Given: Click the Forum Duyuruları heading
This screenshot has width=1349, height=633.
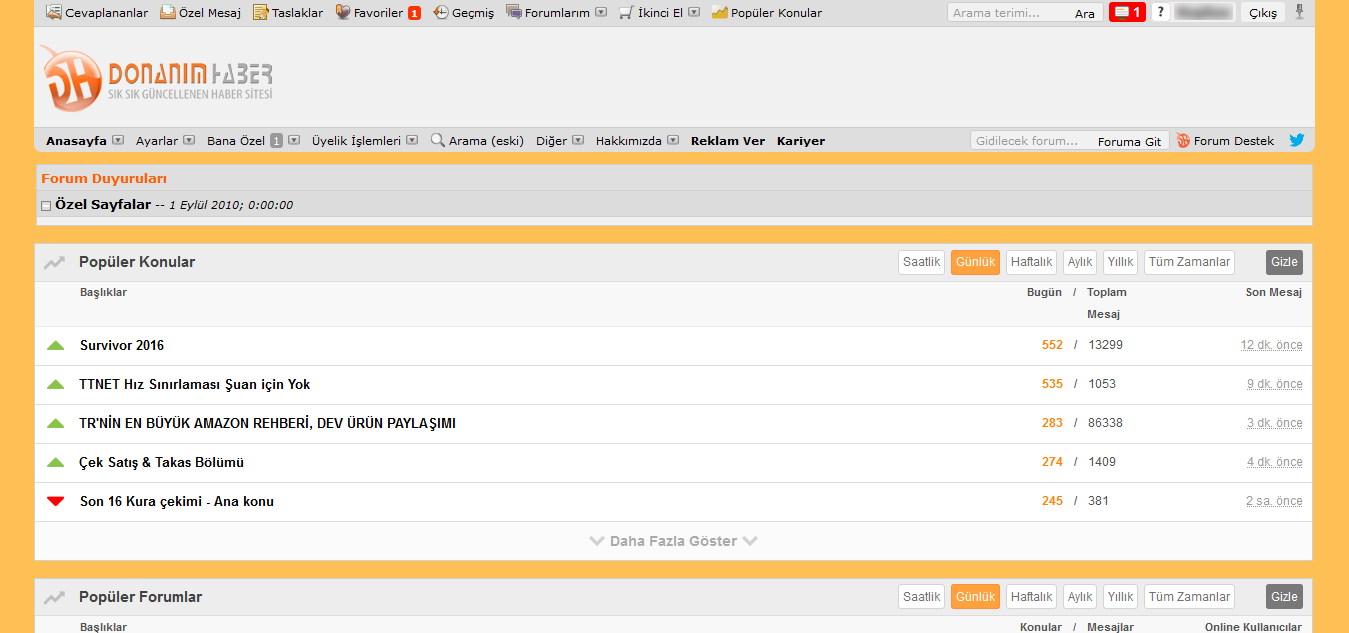Looking at the screenshot, I should tap(104, 179).
